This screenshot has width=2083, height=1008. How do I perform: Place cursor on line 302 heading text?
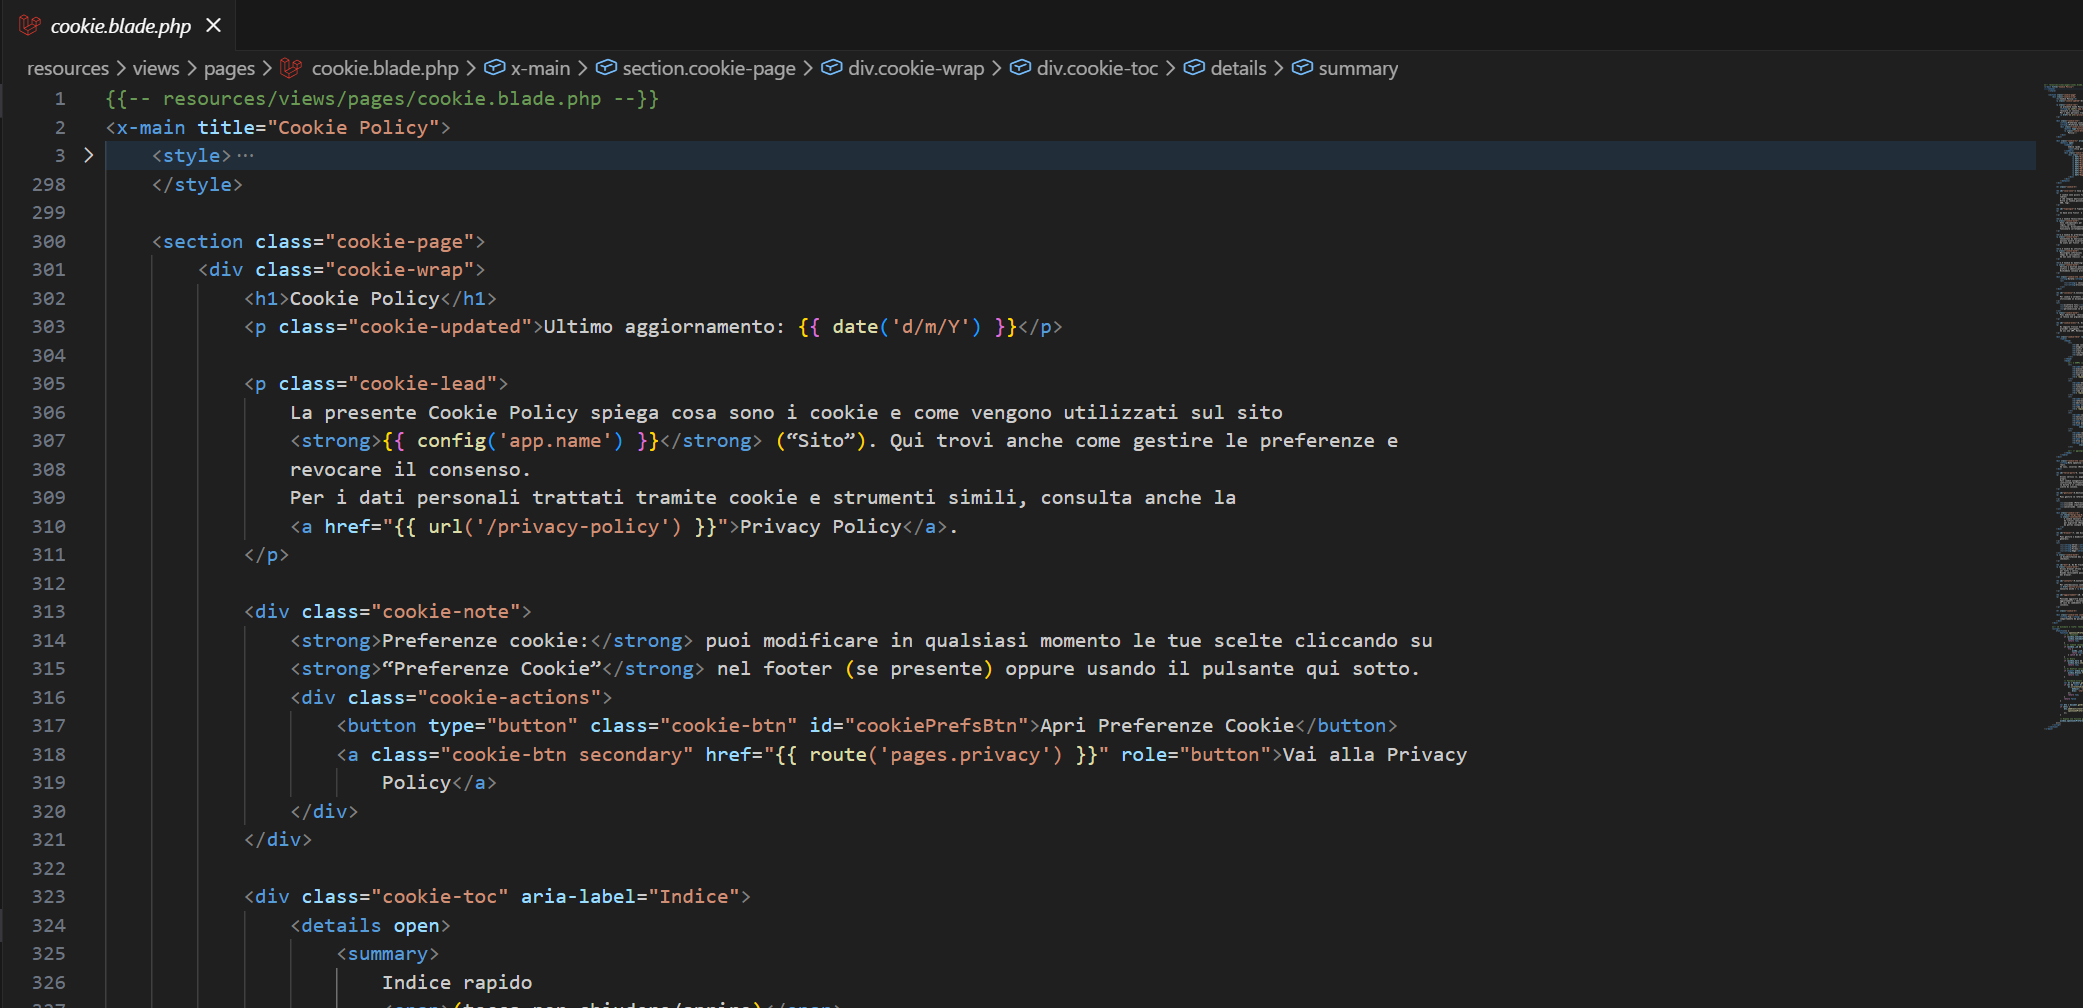click(365, 298)
